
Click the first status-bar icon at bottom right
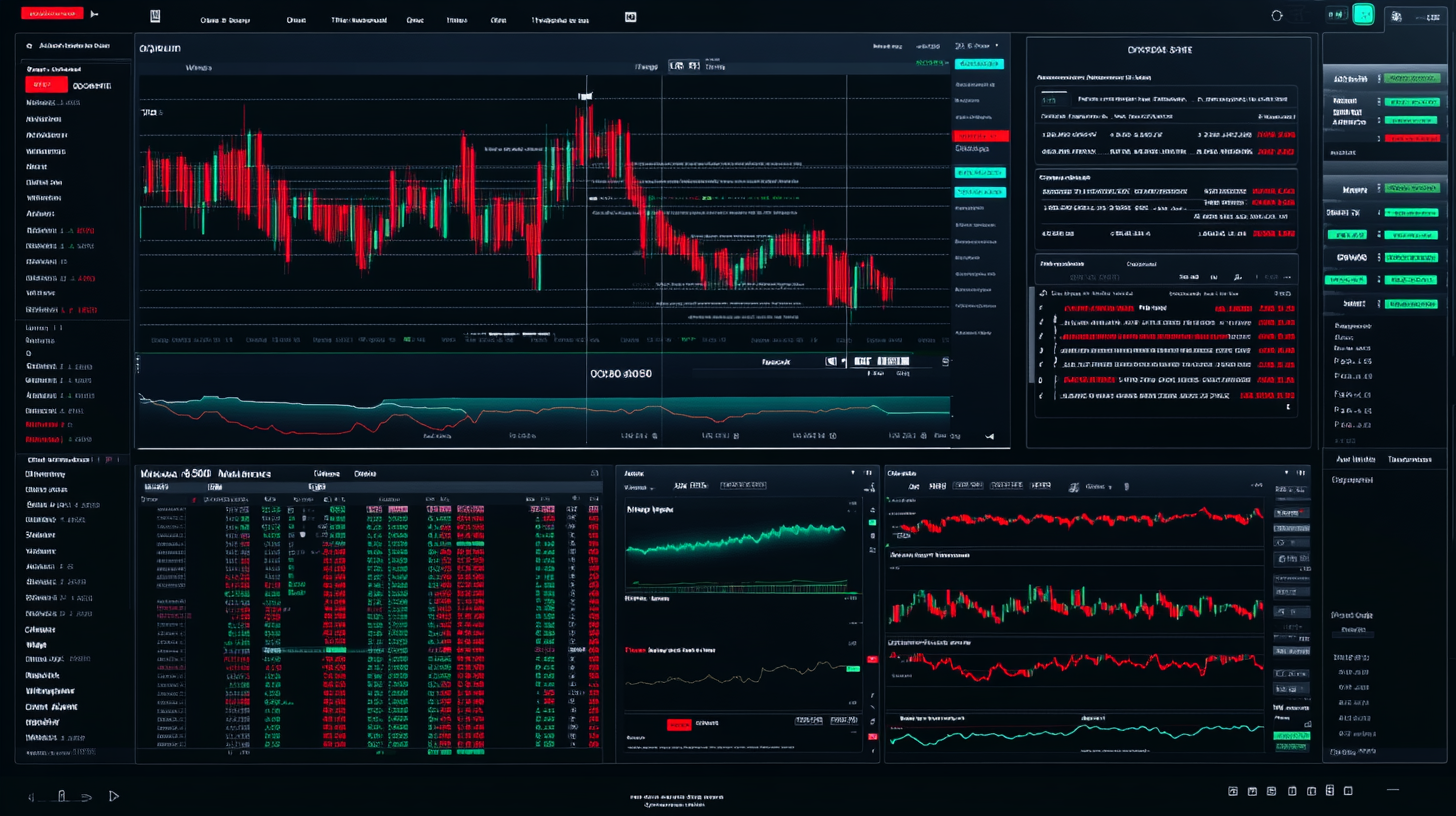pos(1233,791)
